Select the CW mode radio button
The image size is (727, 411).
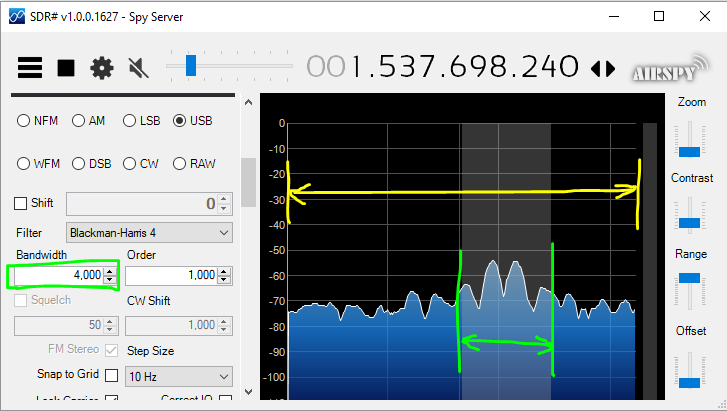[x=130, y=164]
